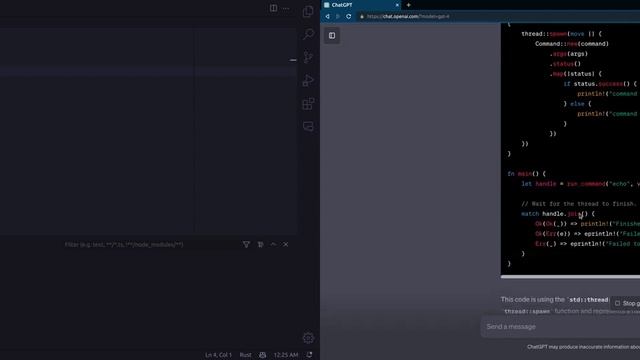The width and height of the screenshot is (640, 360).
Task: Click the 'This code is using the' response text
Action: (x=533, y=300)
